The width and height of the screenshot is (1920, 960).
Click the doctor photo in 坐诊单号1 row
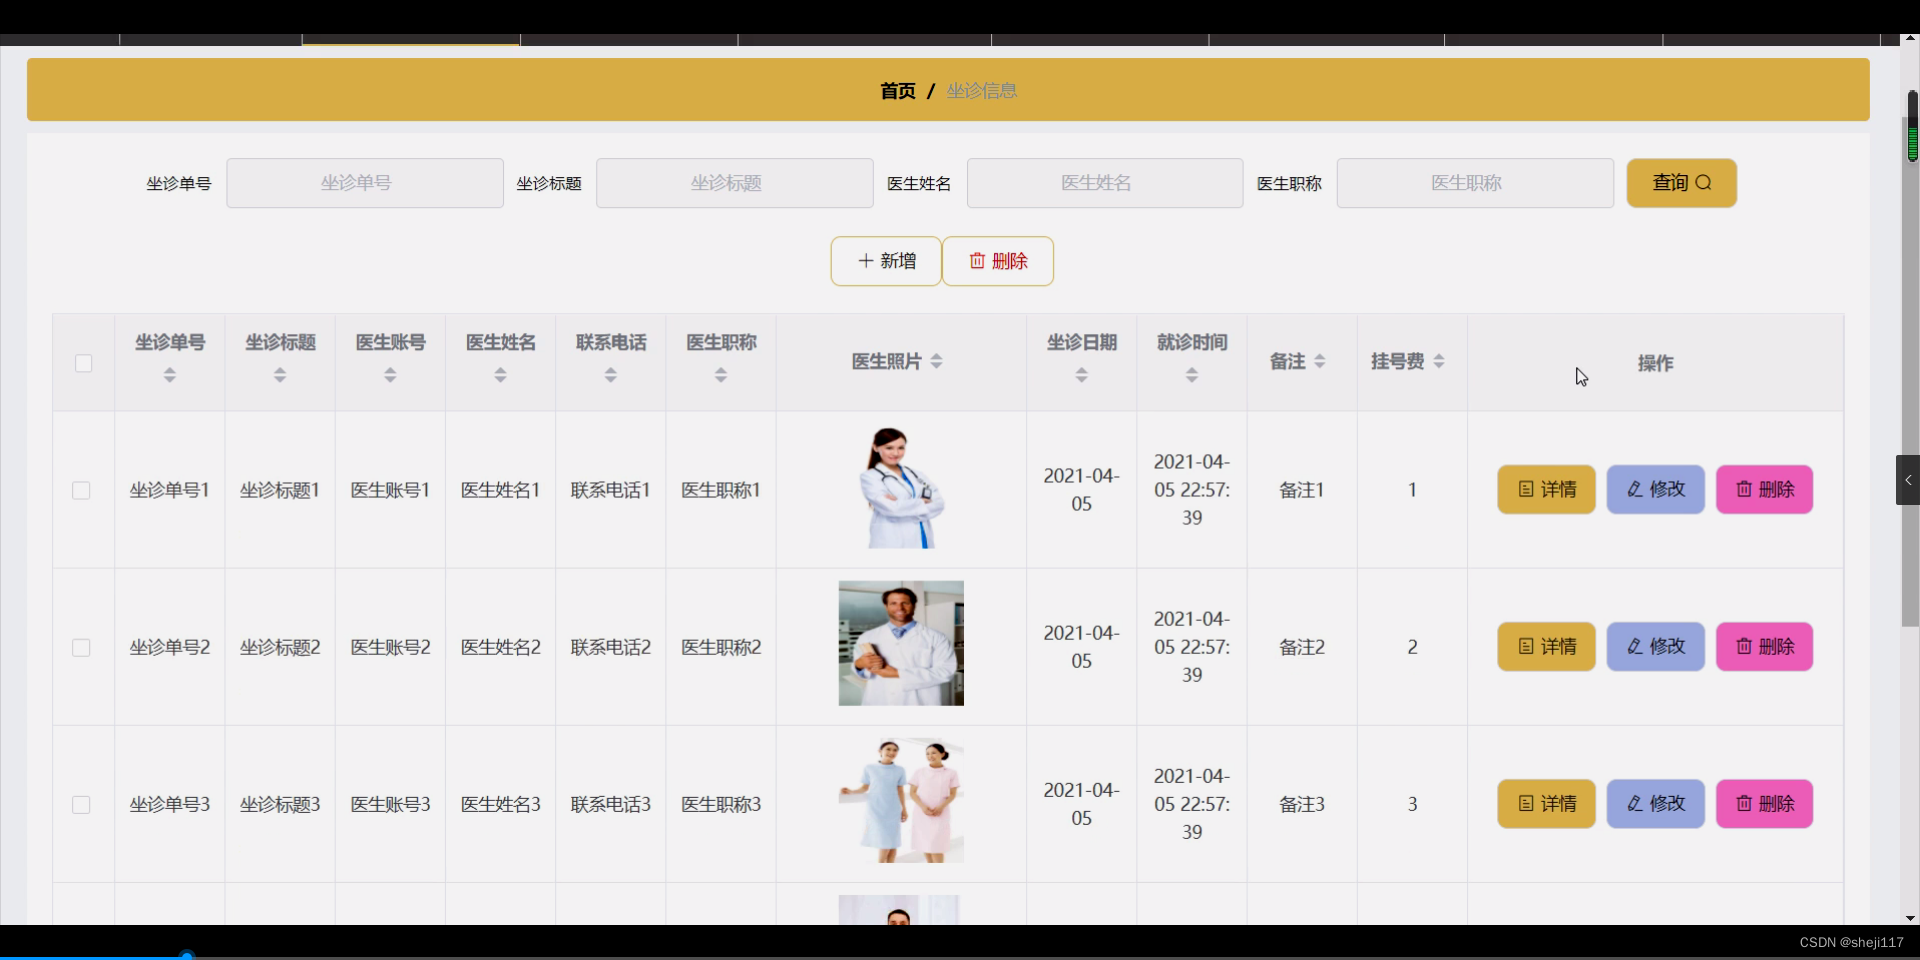(x=901, y=487)
